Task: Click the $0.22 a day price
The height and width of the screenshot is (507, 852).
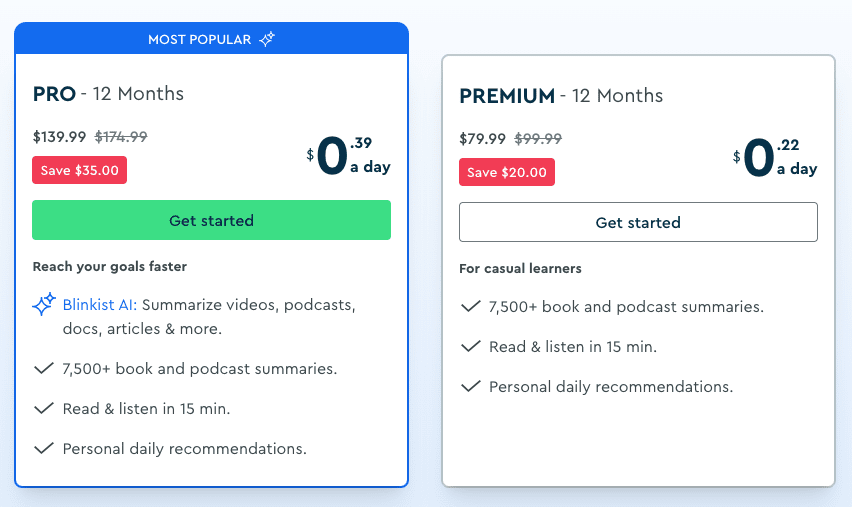Action: [x=775, y=158]
